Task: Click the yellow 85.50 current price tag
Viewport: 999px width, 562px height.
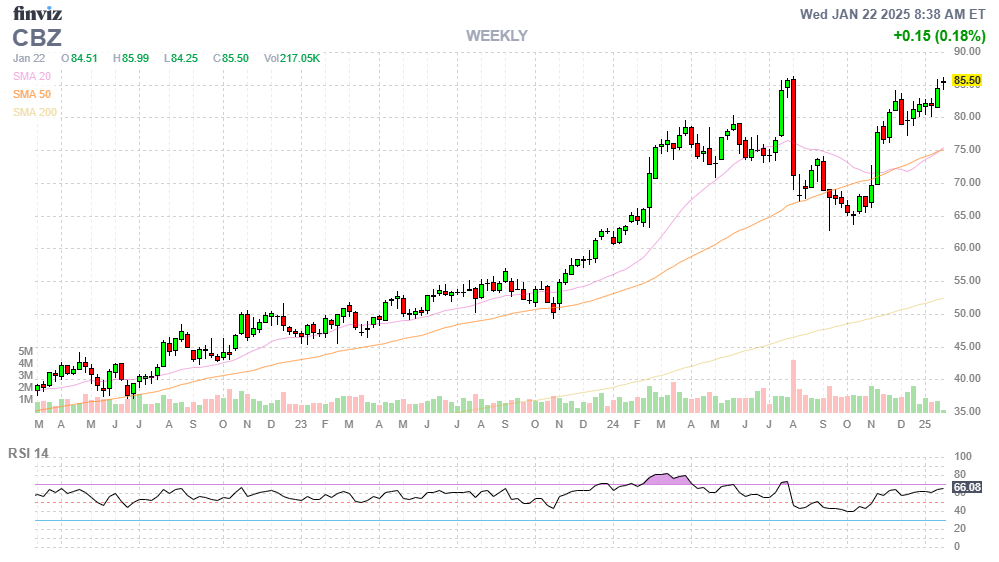Action: tap(966, 80)
